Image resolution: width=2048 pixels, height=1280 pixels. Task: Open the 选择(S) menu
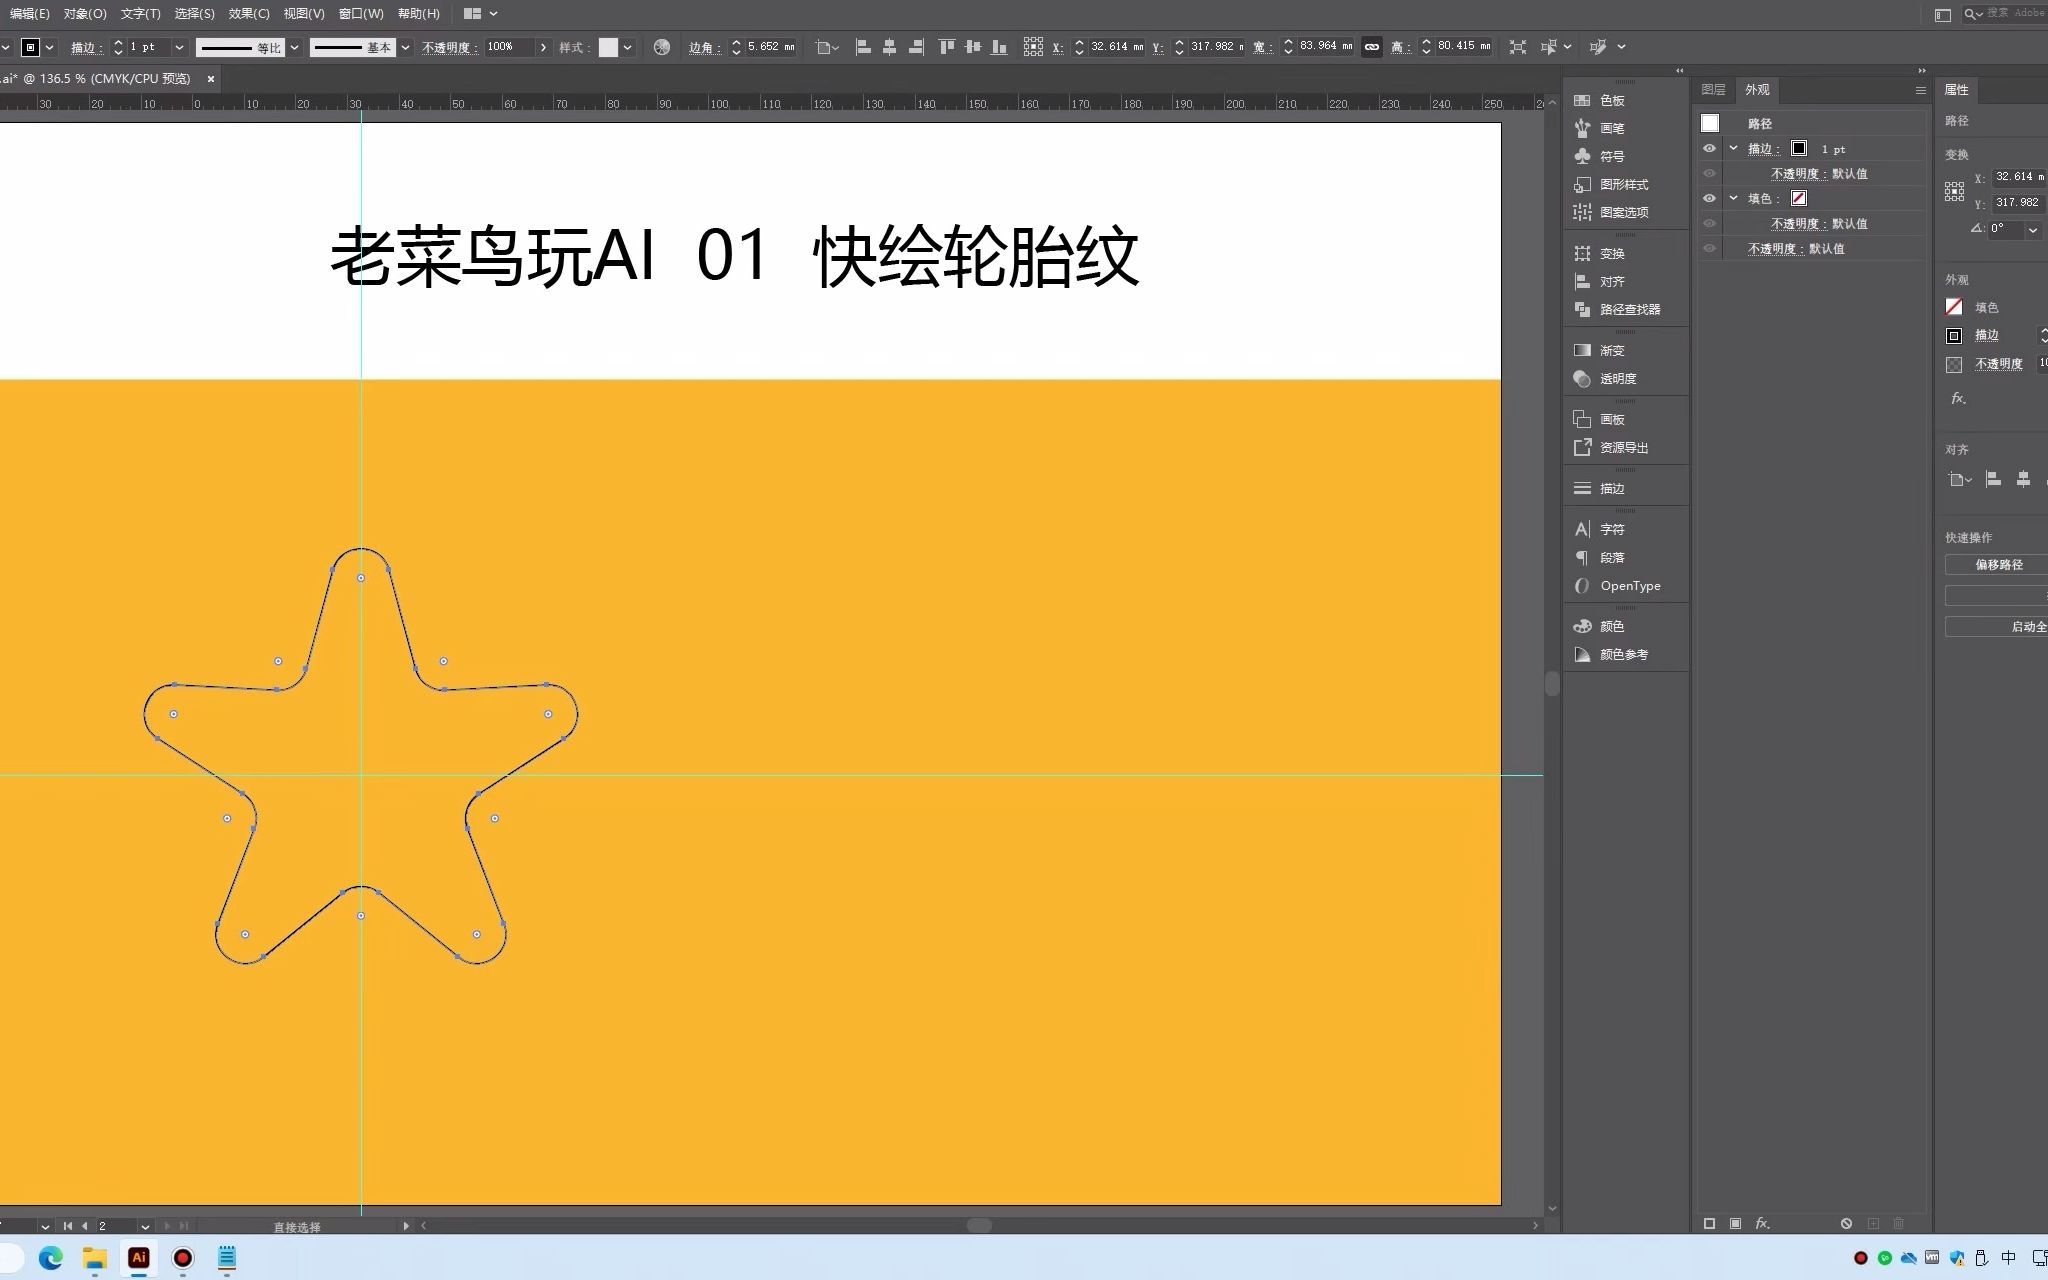pyautogui.click(x=194, y=14)
